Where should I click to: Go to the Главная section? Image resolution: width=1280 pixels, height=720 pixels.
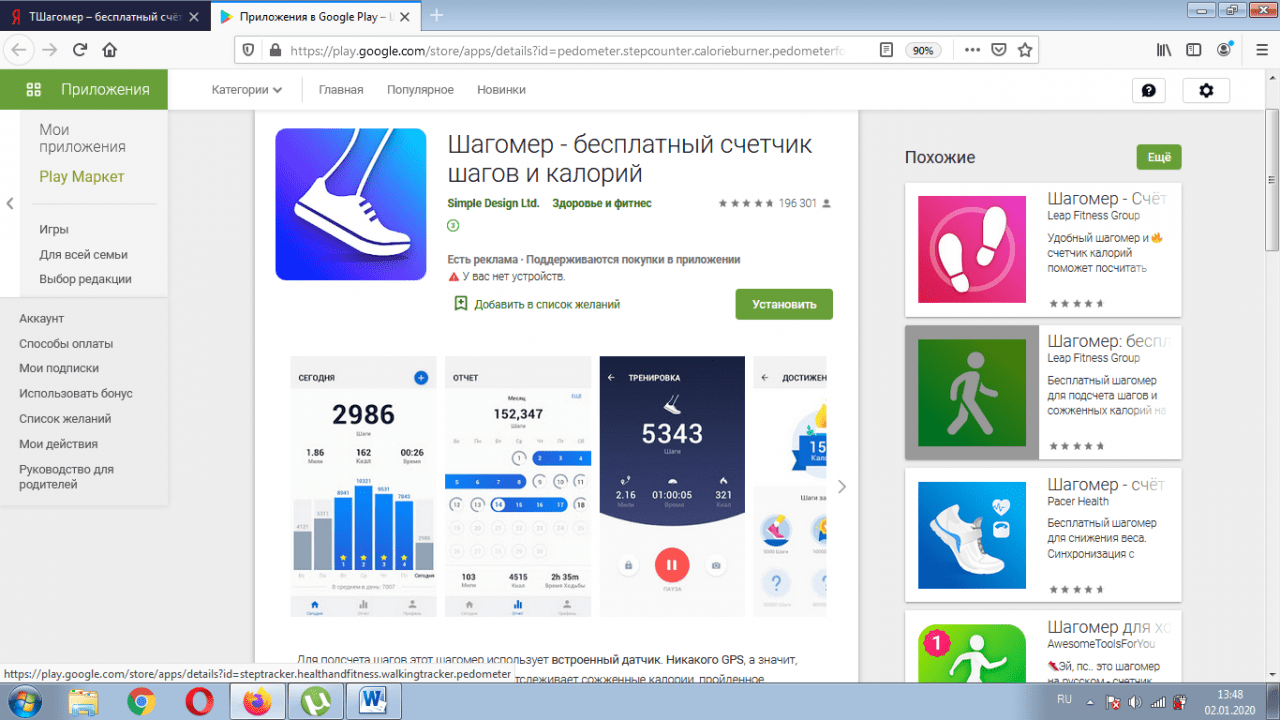[341, 90]
